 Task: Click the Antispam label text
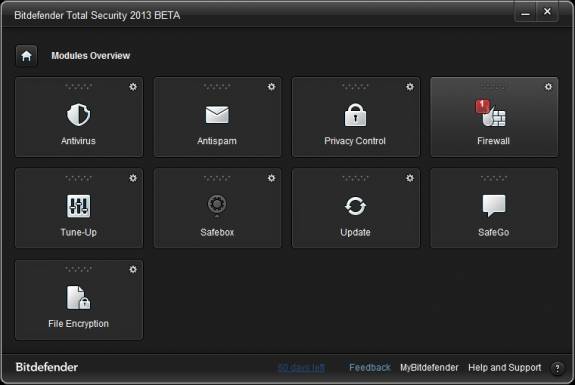point(217,141)
